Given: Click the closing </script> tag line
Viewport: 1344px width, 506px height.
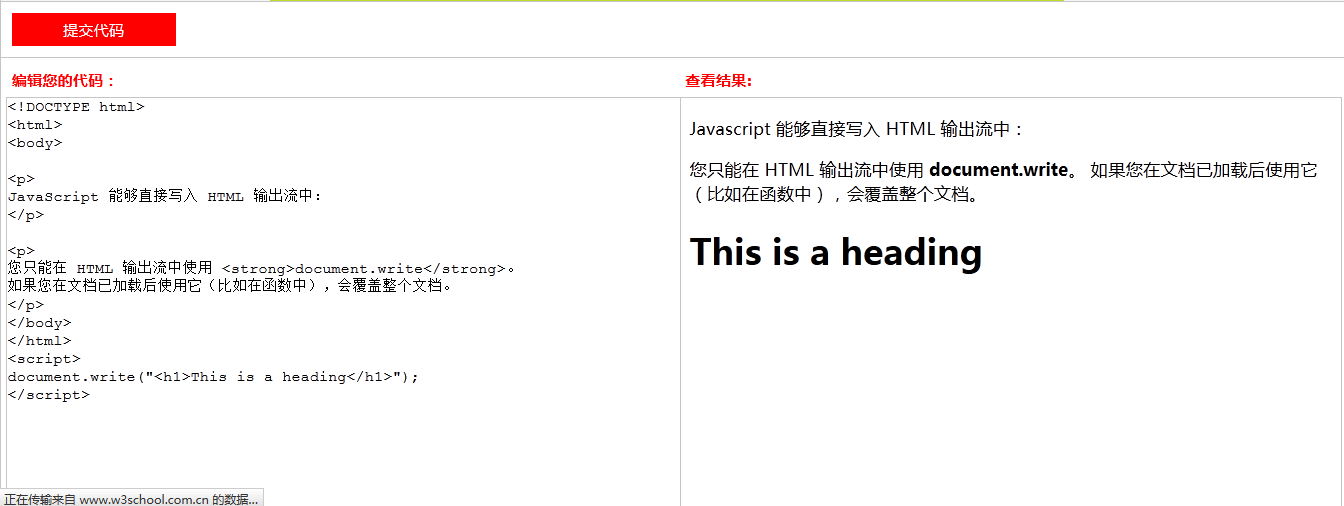Looking at the screenshot, I should coord(49,395).
